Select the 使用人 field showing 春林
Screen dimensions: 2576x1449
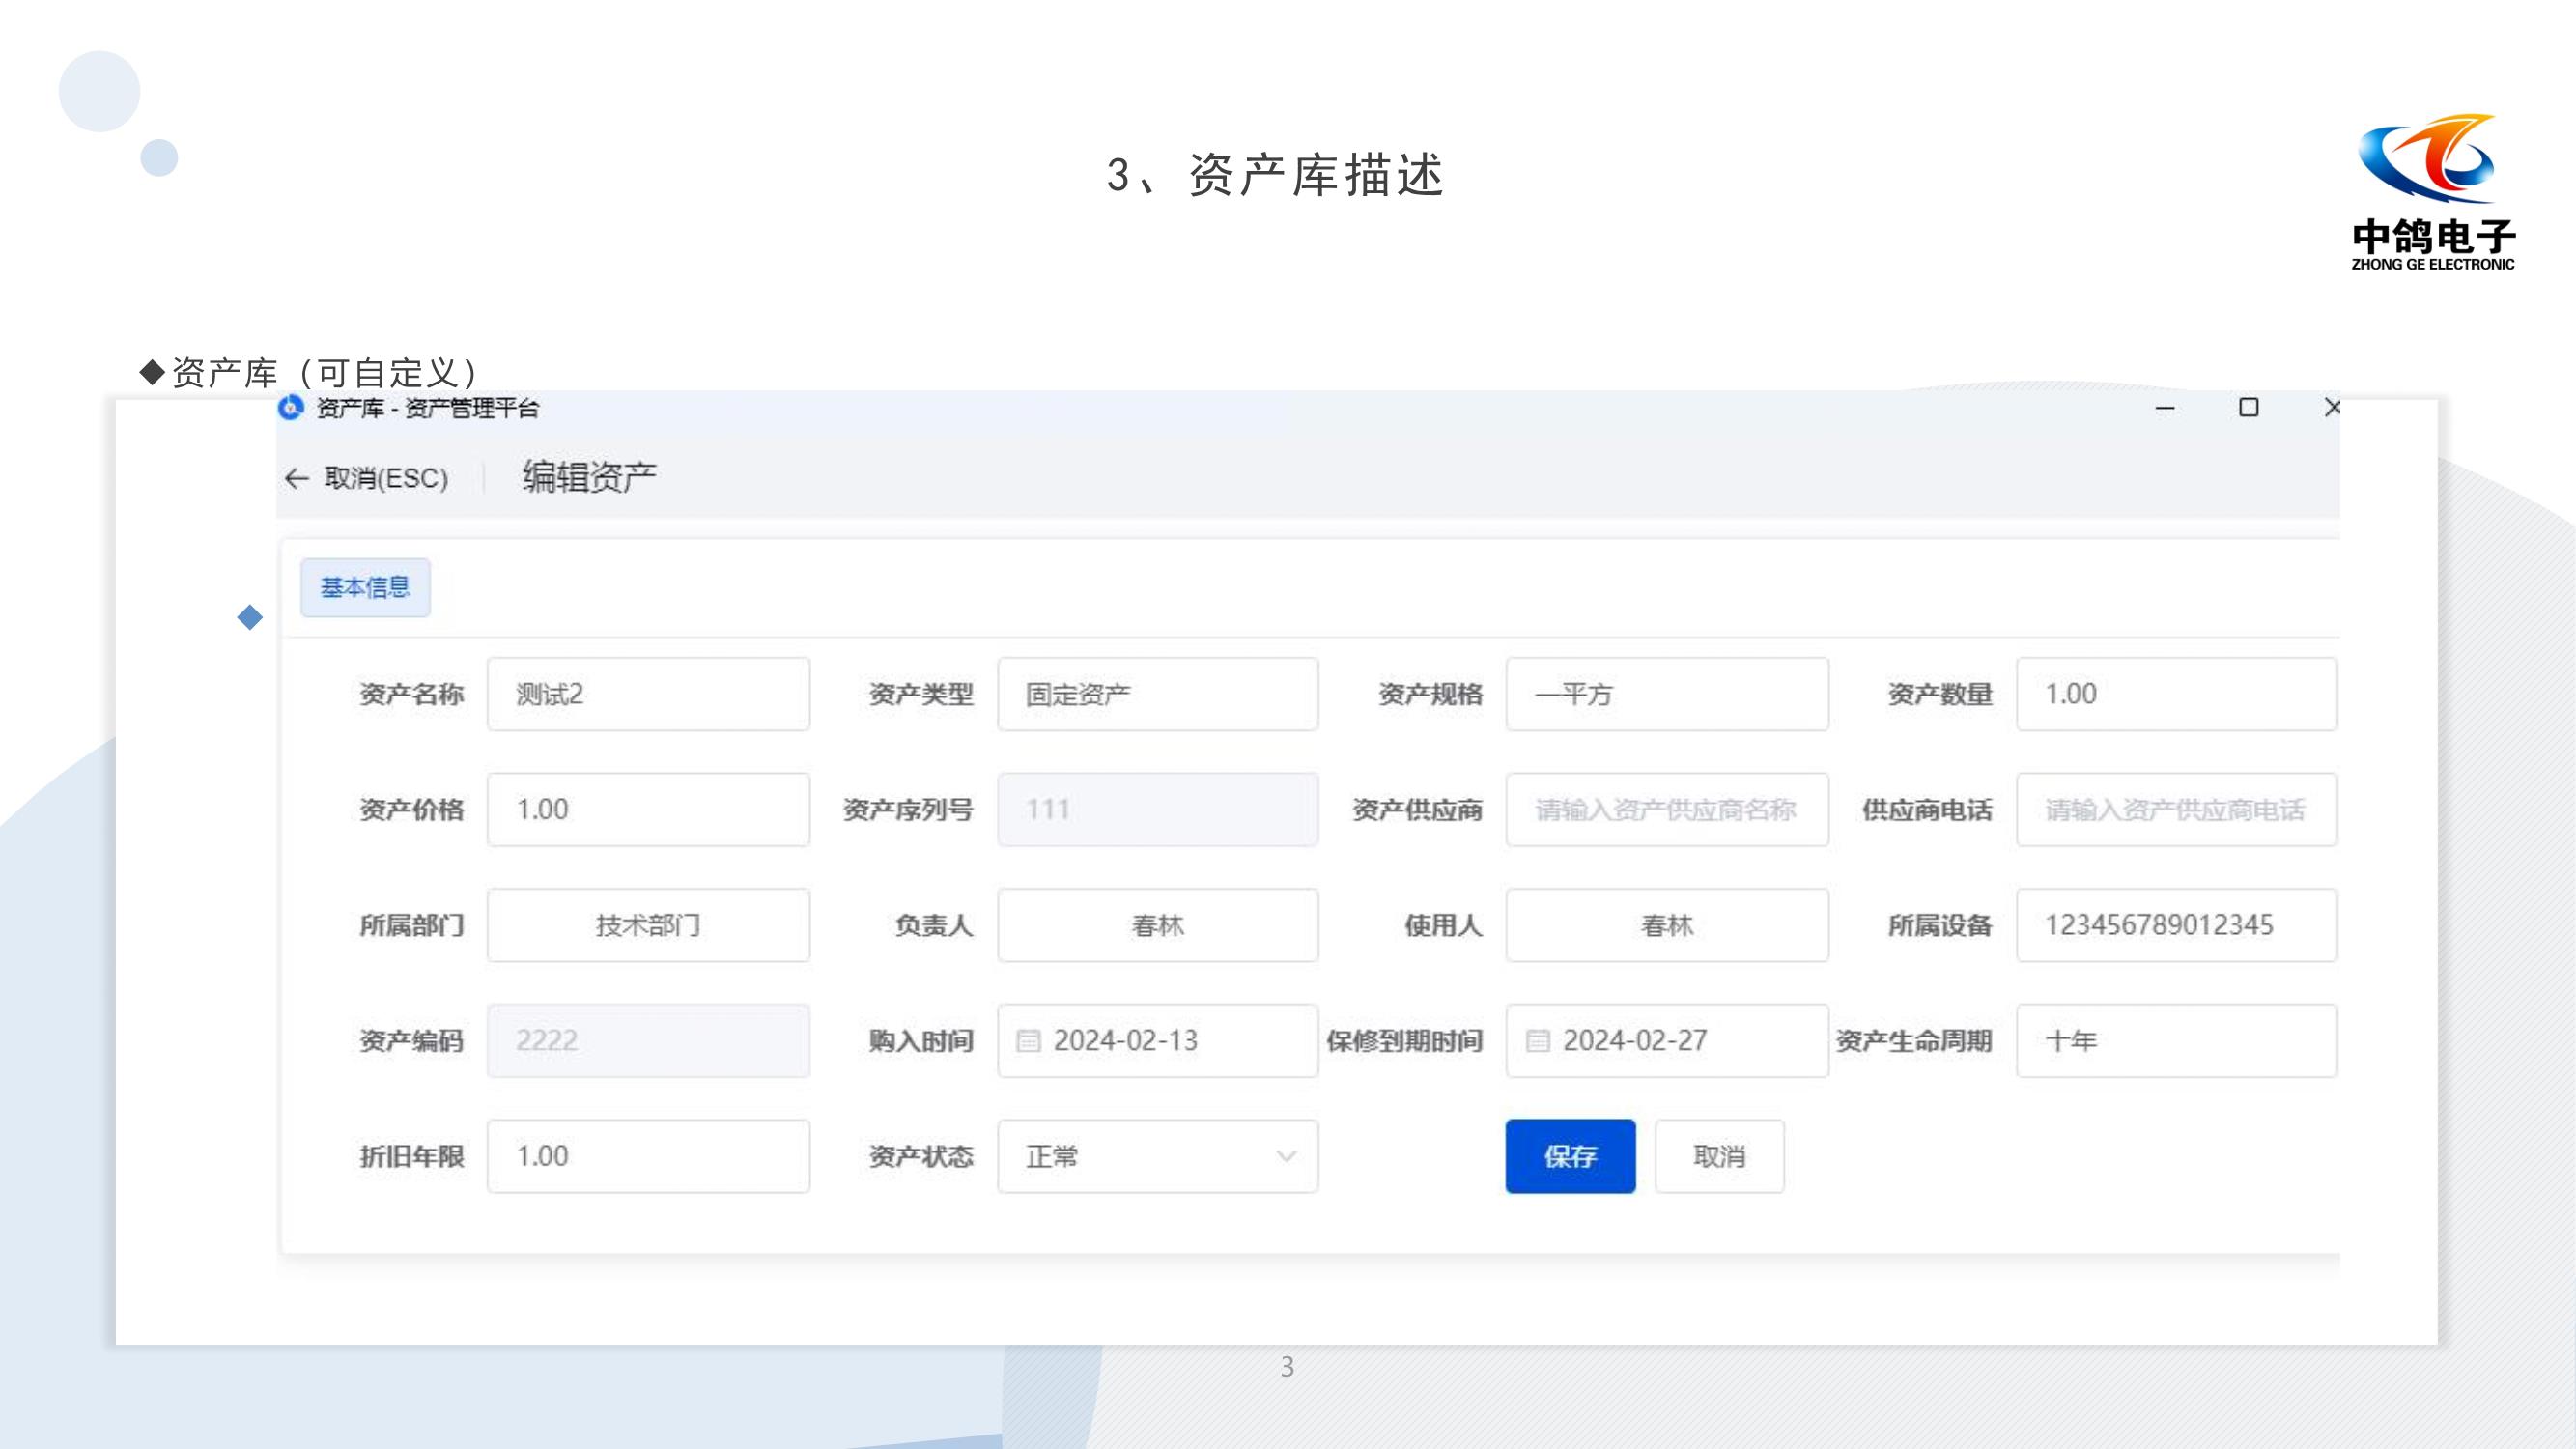[x=1668, y=926]
